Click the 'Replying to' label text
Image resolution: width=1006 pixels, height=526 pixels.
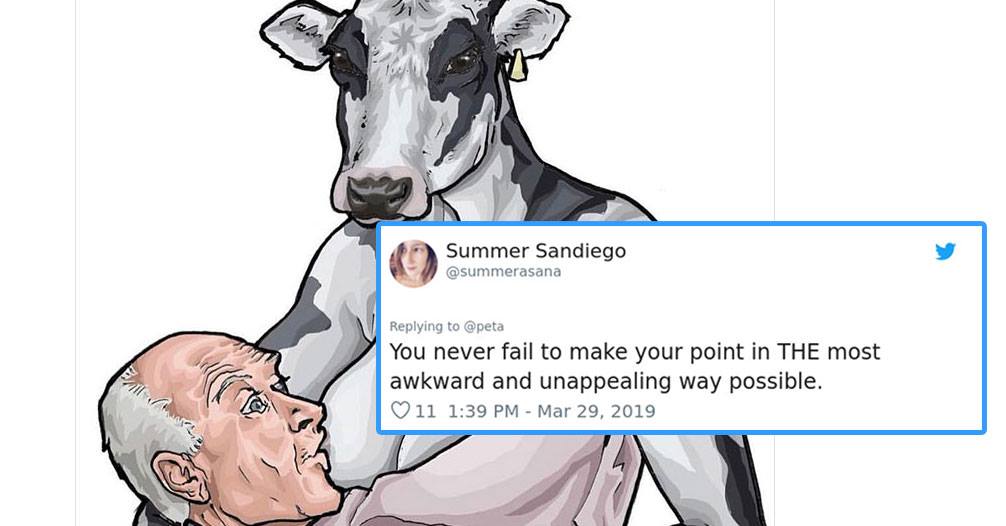pyautogui.click(x=424, y=327)
